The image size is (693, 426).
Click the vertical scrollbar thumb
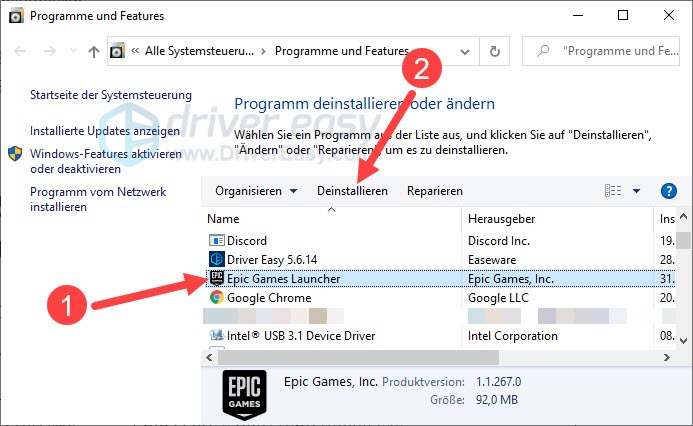click(x=683, y=240)
